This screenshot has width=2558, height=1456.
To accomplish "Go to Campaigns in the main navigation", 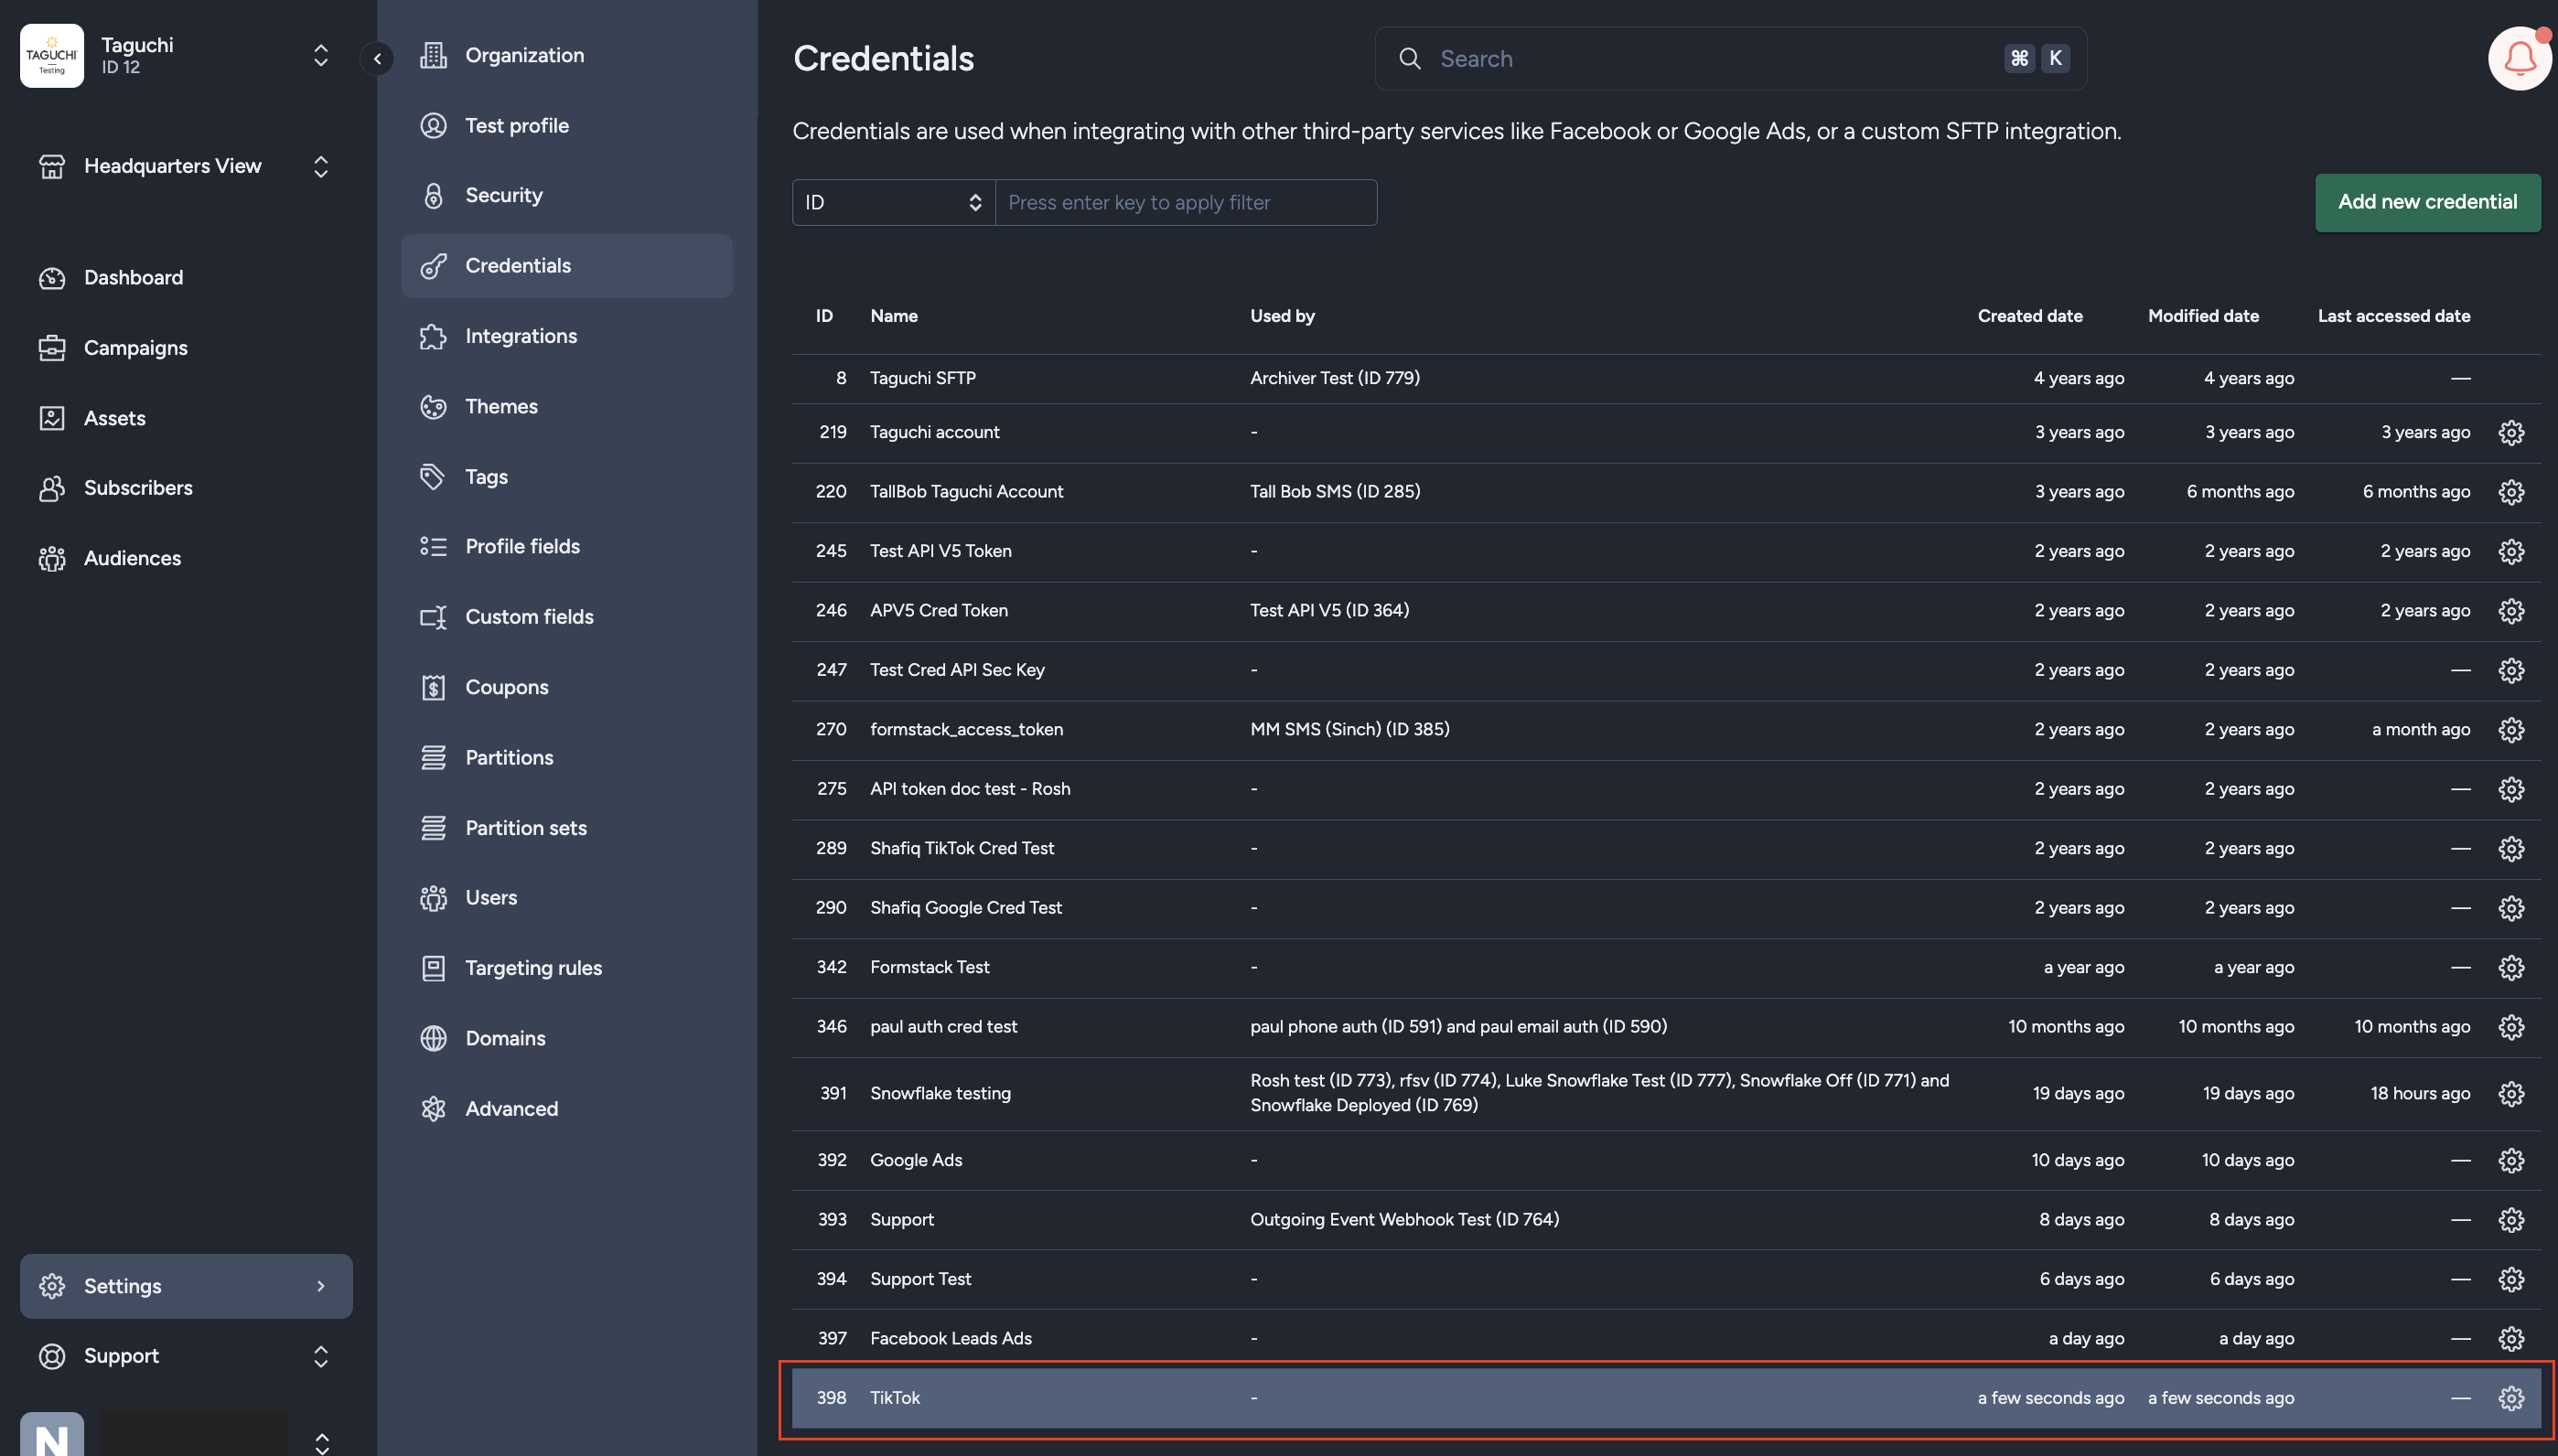I will click(135, 348).
